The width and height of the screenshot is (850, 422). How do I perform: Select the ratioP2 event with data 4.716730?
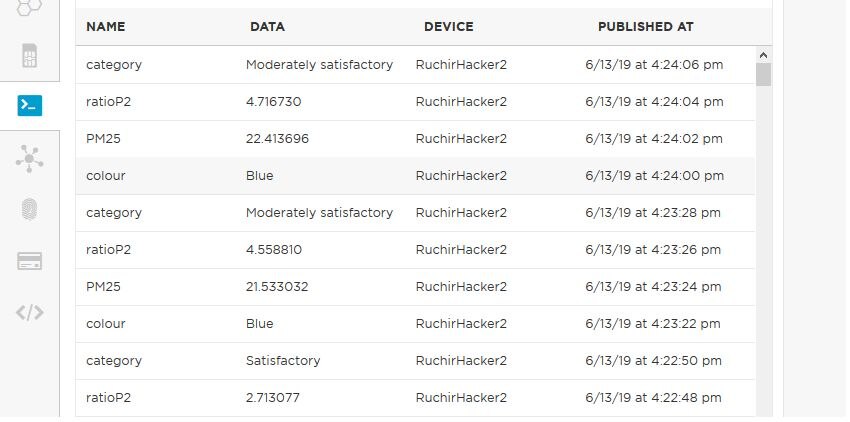[415, 102]
